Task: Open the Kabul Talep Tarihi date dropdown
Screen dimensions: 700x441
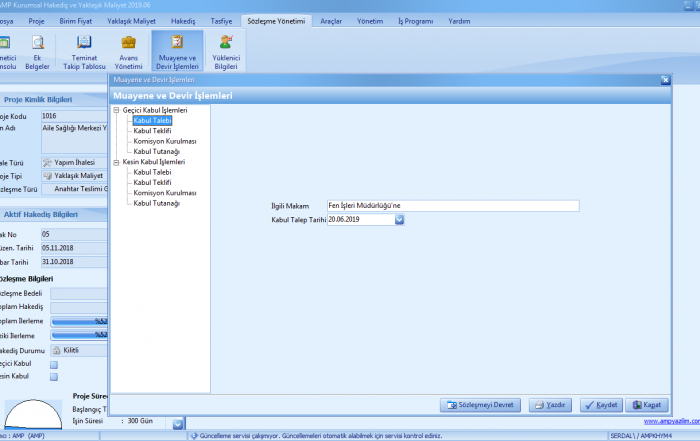Action: pos(399,219)
